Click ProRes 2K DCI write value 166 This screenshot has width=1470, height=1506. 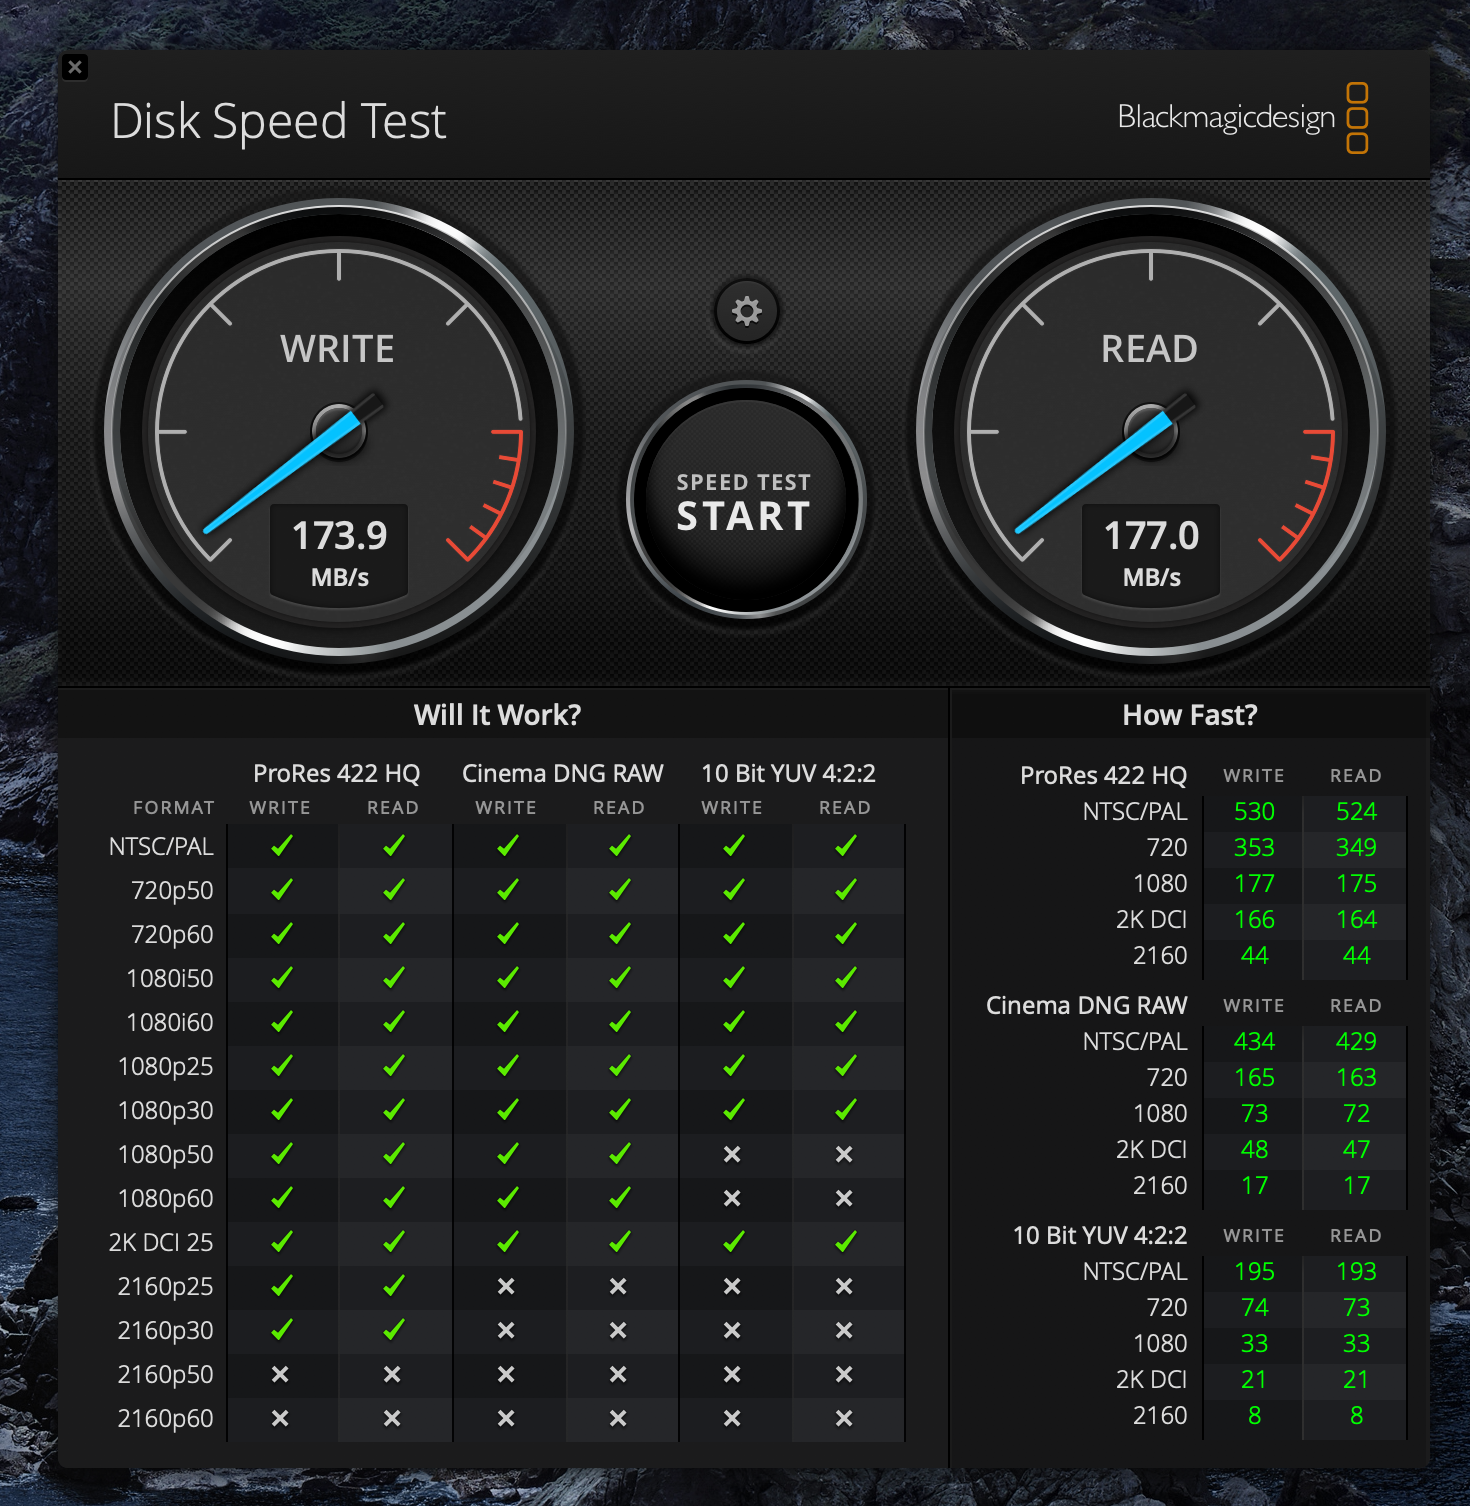pos(1254,919)
